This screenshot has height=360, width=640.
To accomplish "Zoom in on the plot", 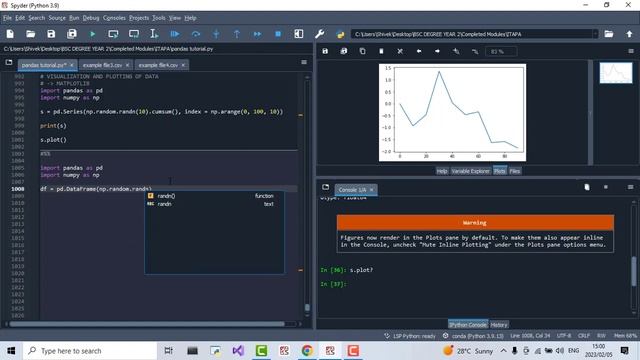I will 456,51.
